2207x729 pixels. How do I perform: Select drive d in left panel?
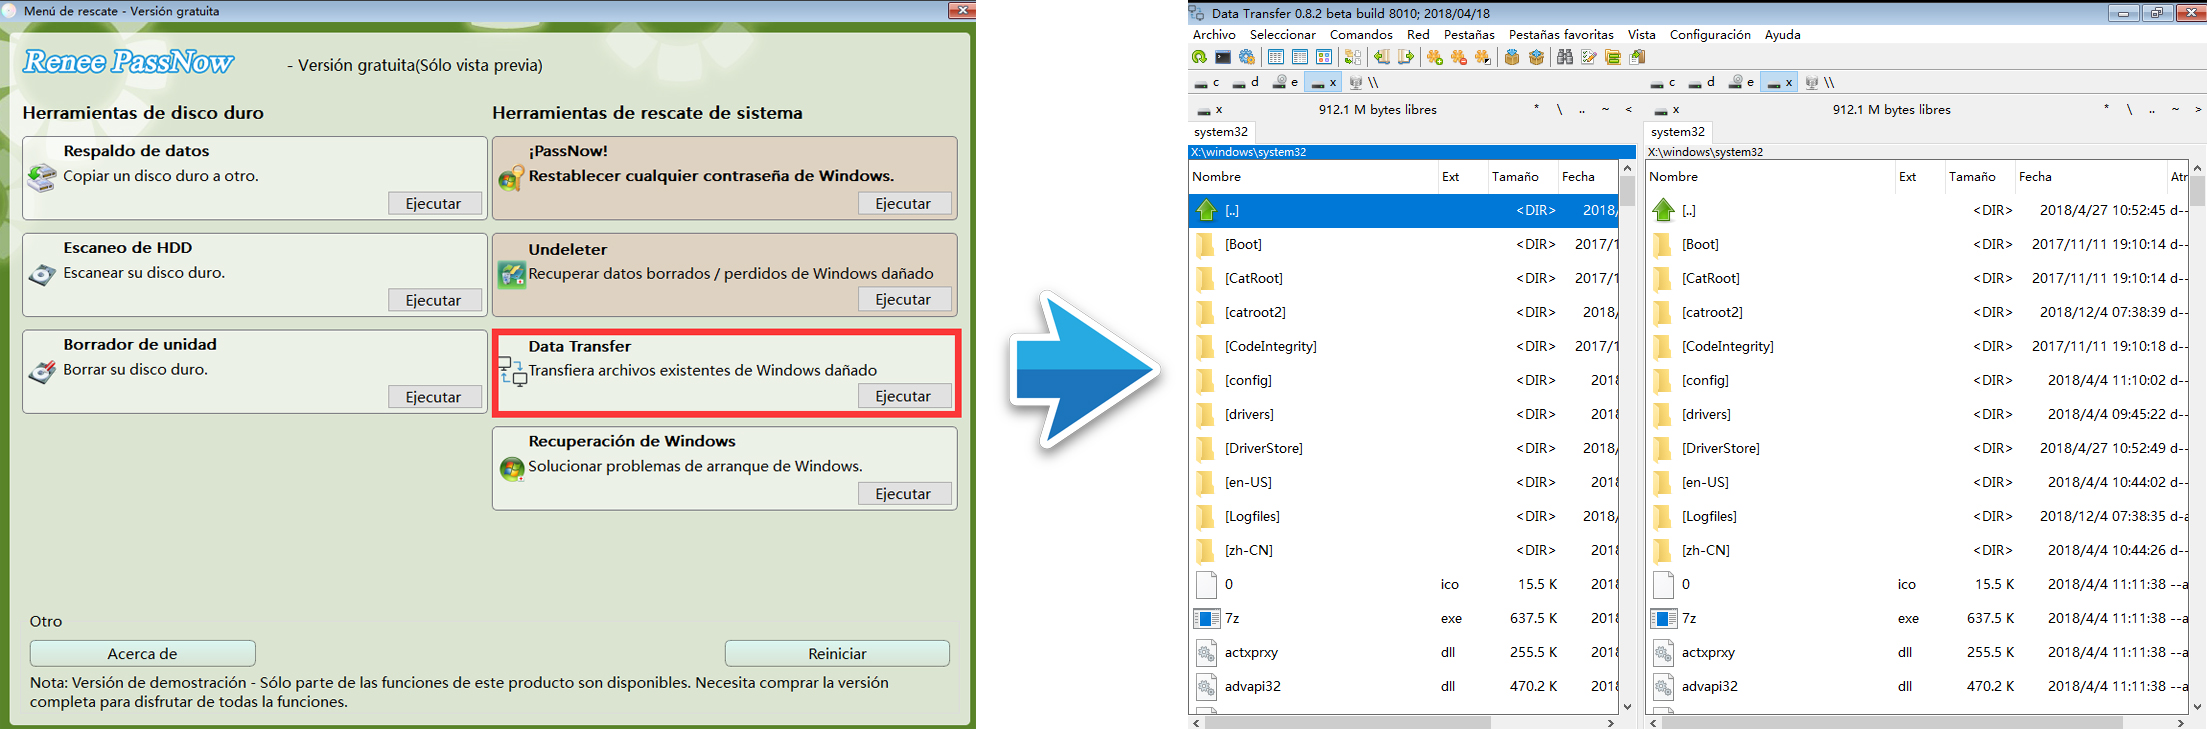1246,83
